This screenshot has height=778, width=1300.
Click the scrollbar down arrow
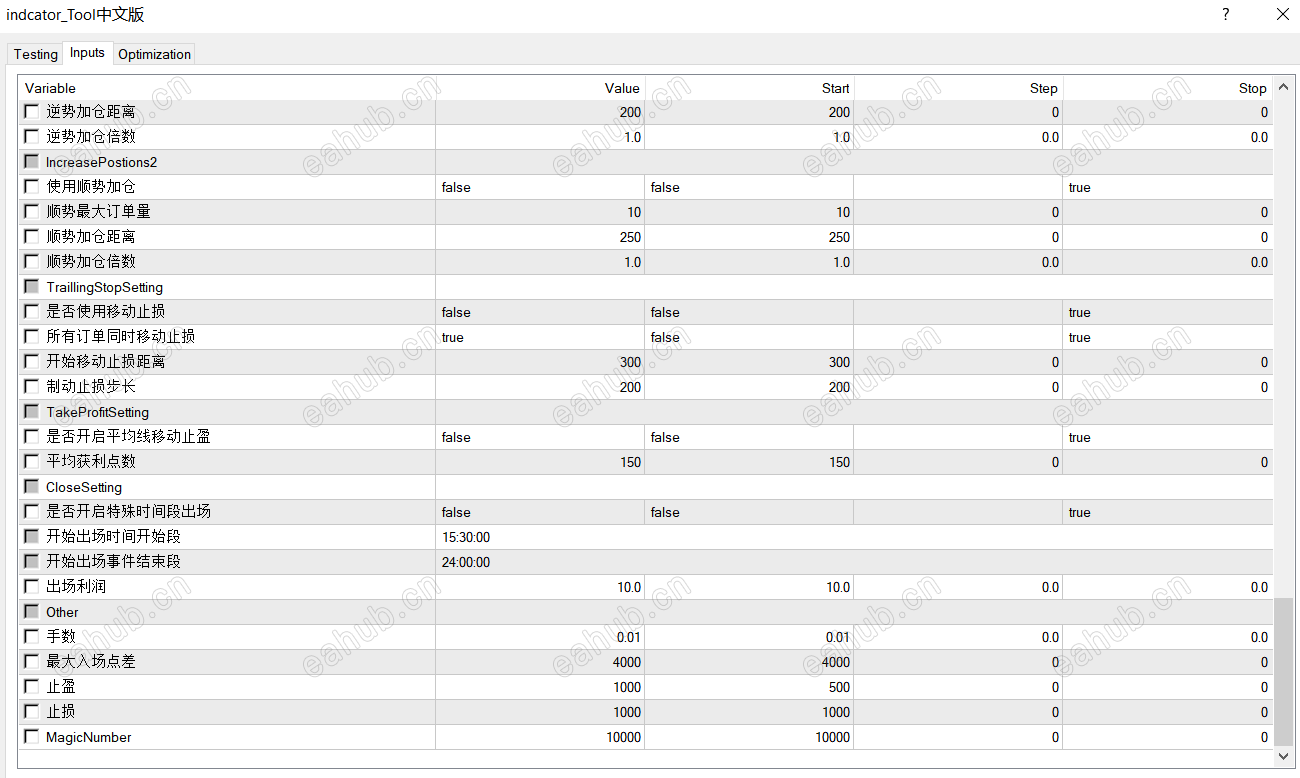pyautogui.click(x=1282, y=758)
